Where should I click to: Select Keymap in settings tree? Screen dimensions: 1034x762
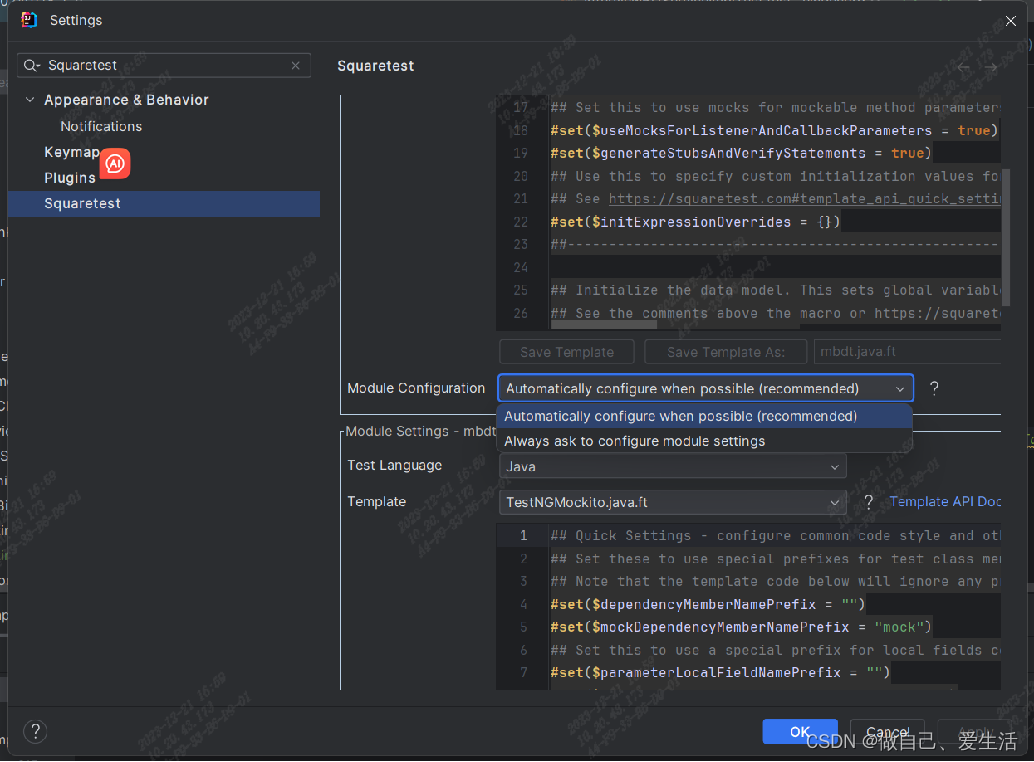[71, 152]
